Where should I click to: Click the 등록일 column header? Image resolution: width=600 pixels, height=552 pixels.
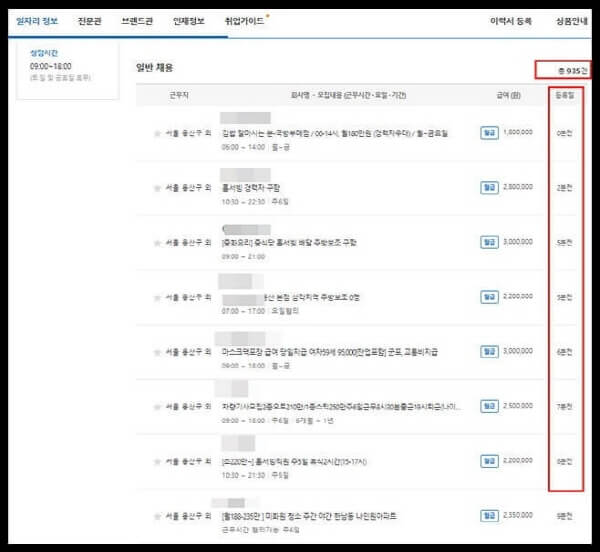pos(564,95)
